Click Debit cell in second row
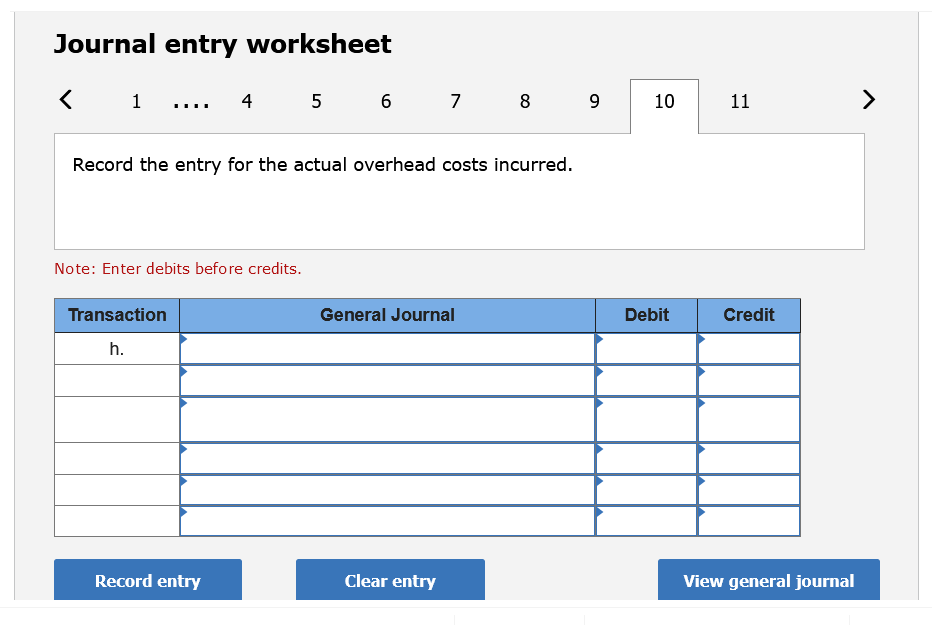The height and width of the screenshot is (625, 932). pyautogui.click(x=647, y=380)
